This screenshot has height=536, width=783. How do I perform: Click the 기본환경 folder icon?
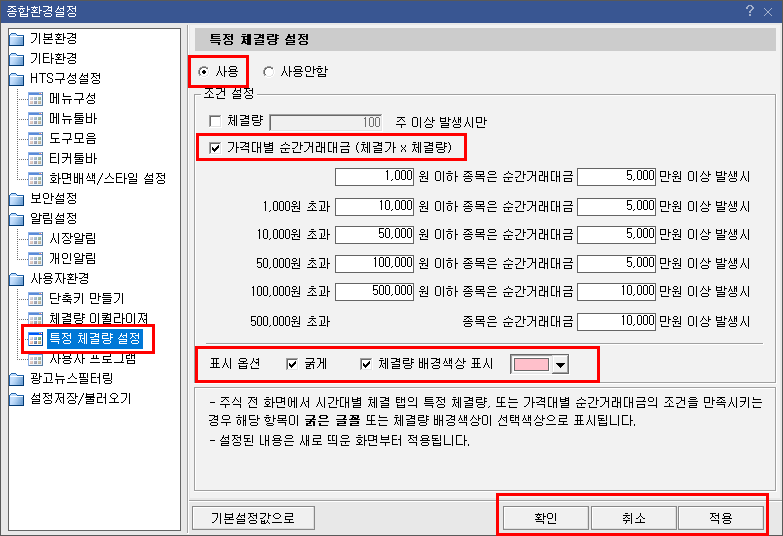16,39
